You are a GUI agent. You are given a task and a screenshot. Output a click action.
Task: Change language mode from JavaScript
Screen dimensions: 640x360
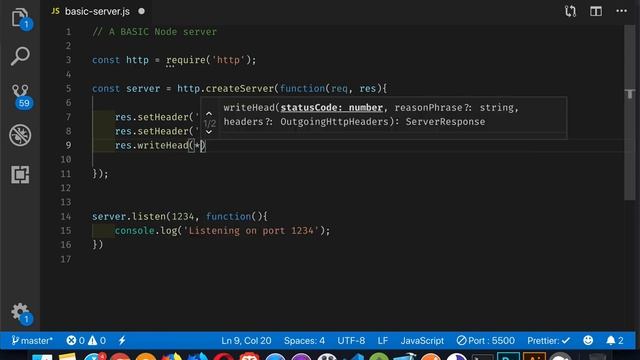click(422, 340)
